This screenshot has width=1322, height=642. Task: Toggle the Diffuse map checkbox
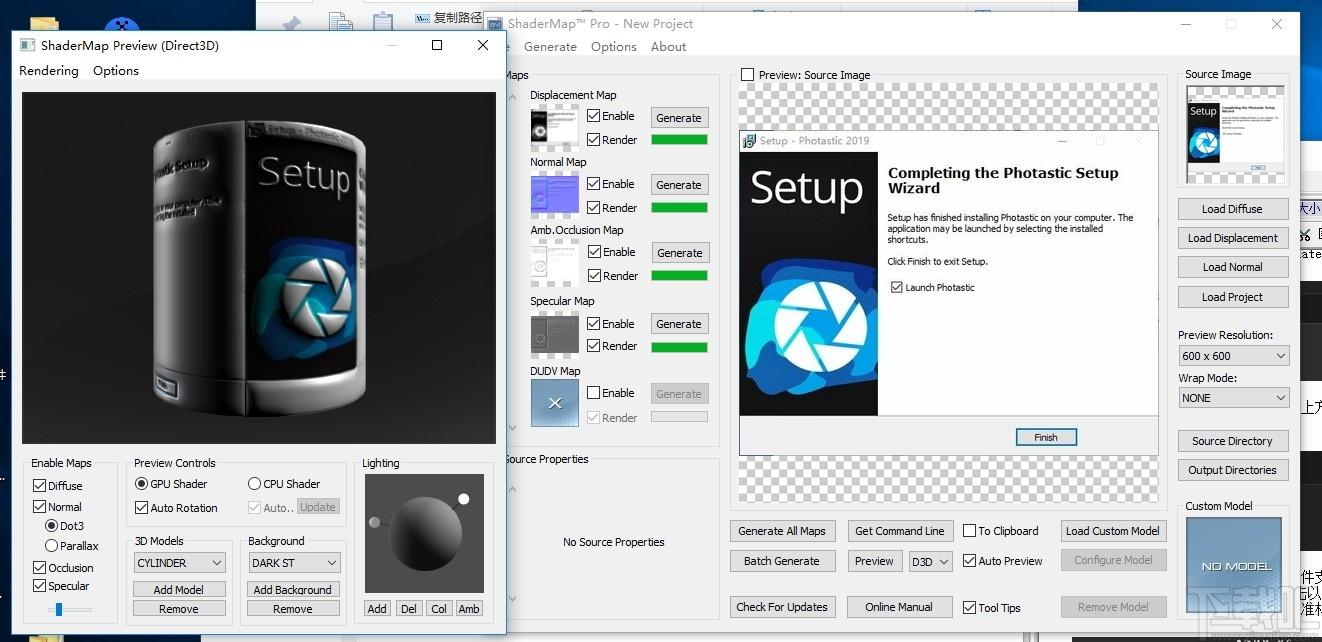click(x=40, y=486)
